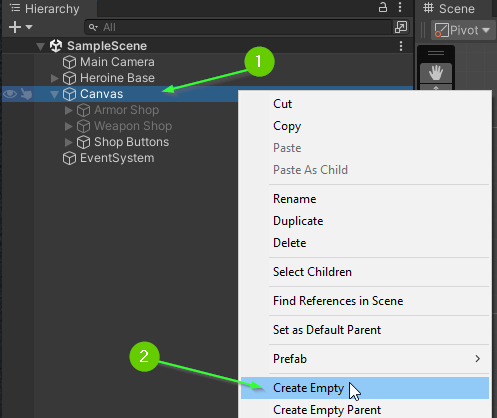497x418 pixels.
Task: Click the Hierarchy list icon on the tab
Action: point(15,8)
